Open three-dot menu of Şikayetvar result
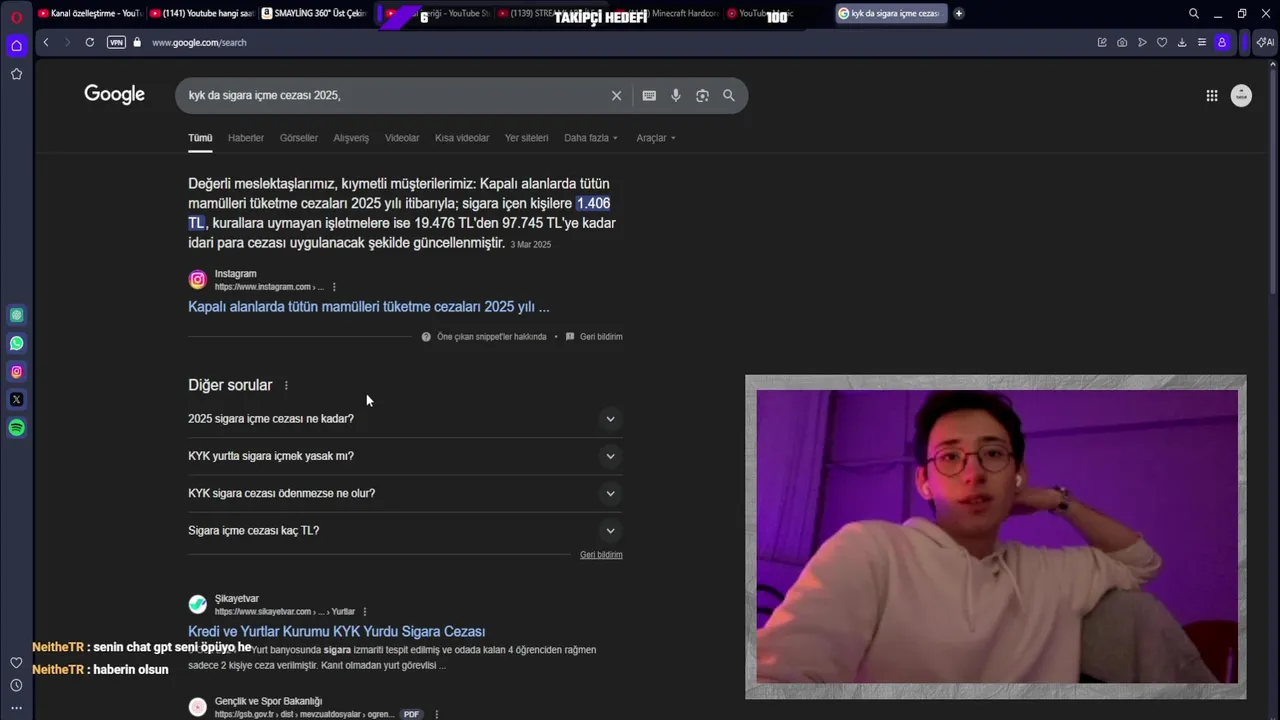 click(x=364, y=612)
